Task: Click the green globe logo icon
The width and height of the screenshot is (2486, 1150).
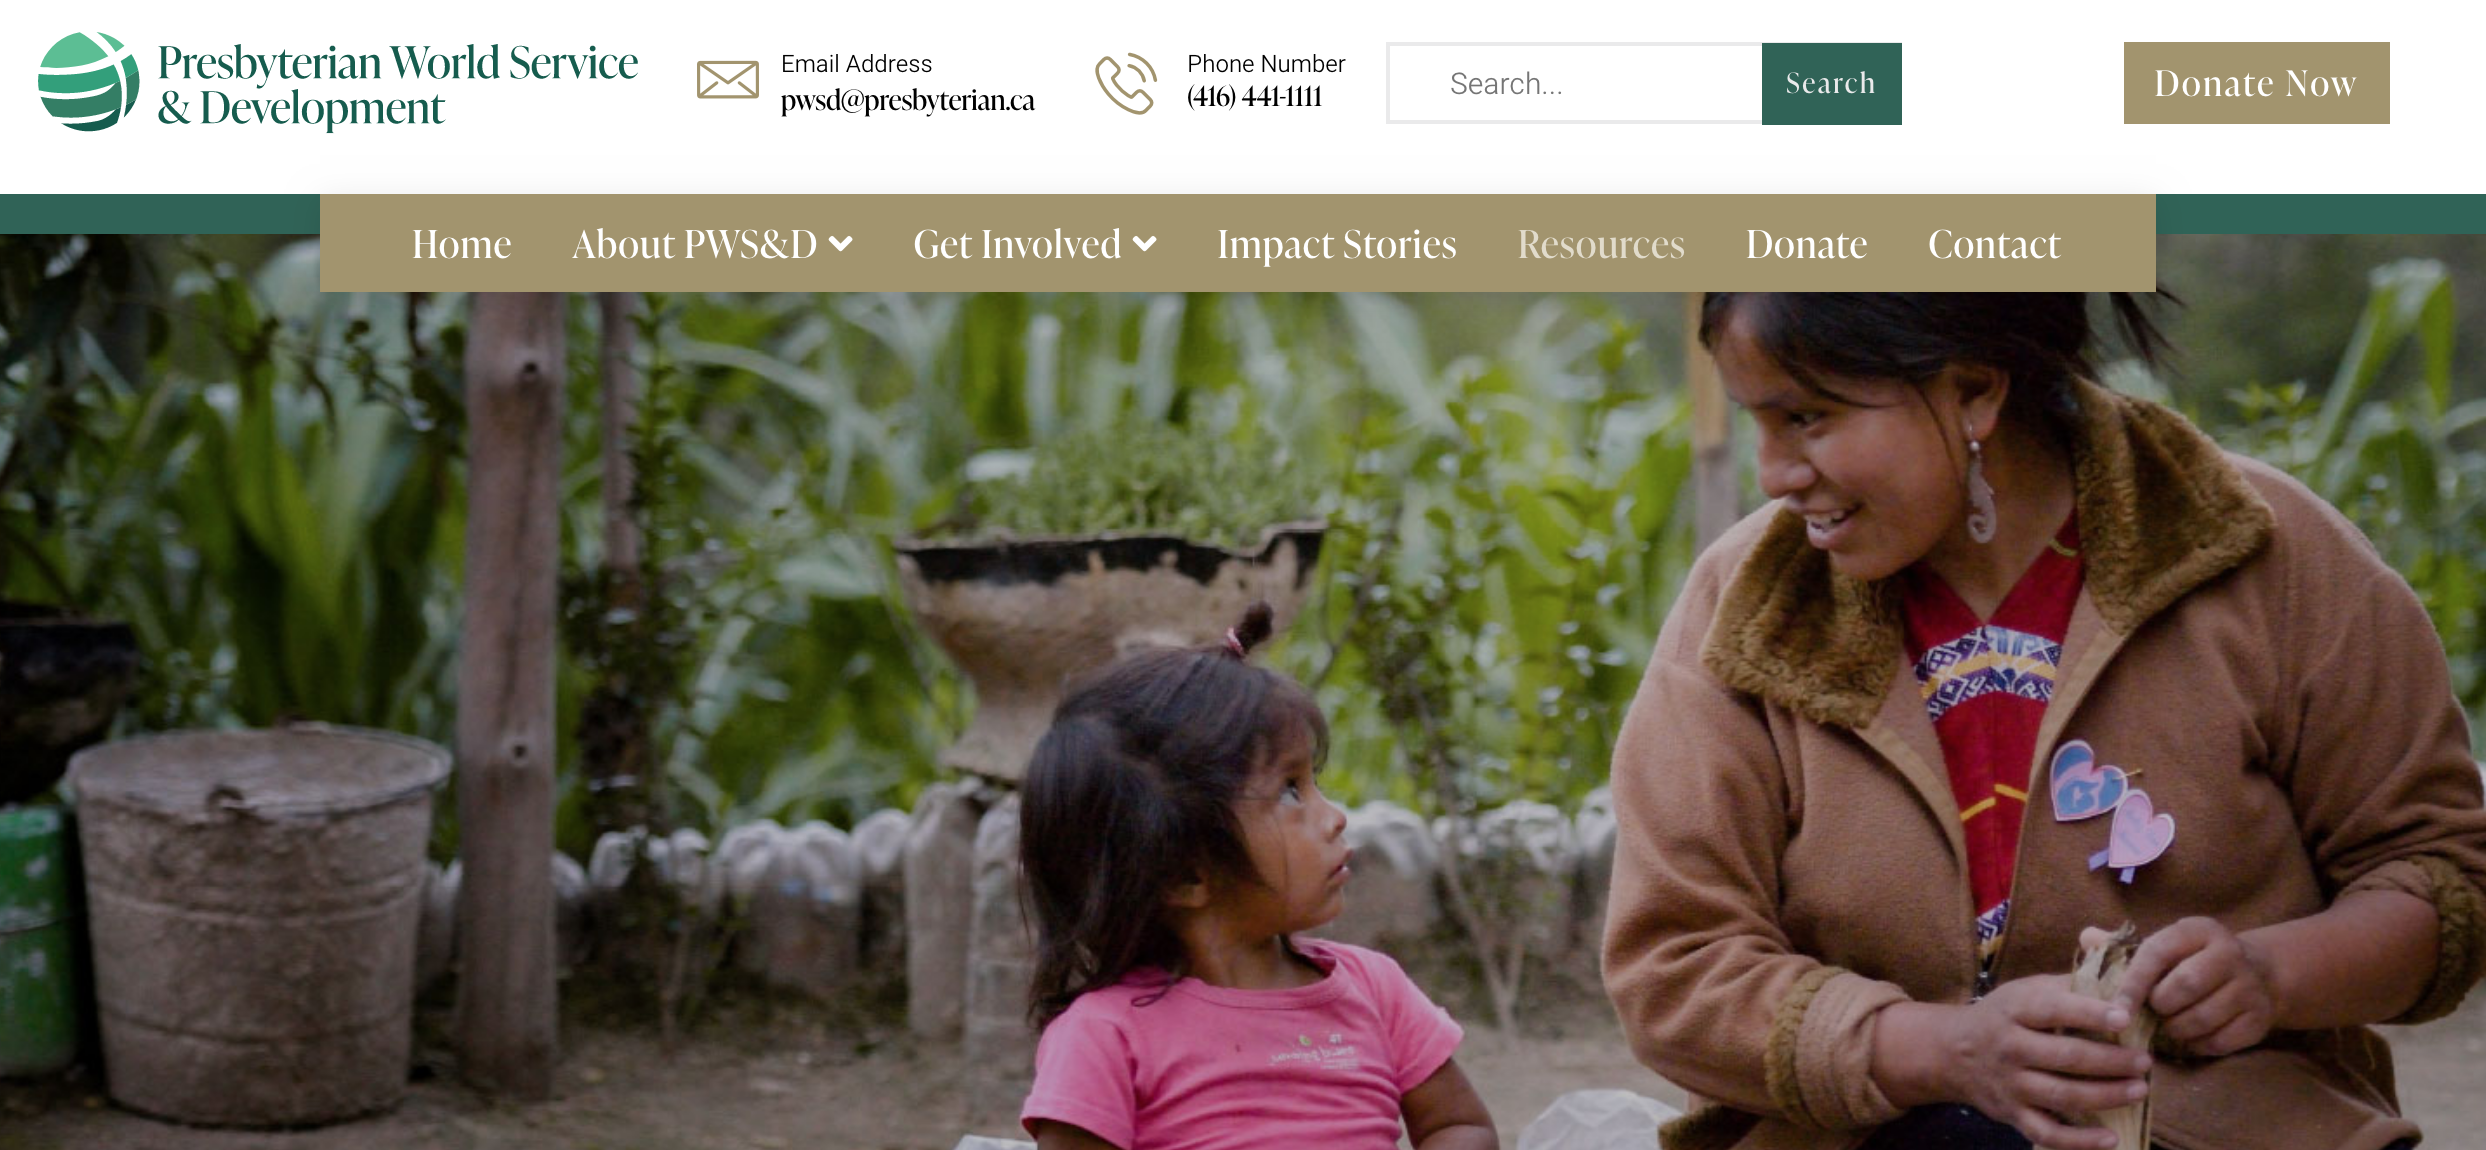Action: pyautogui.click(x=88, y=82)
